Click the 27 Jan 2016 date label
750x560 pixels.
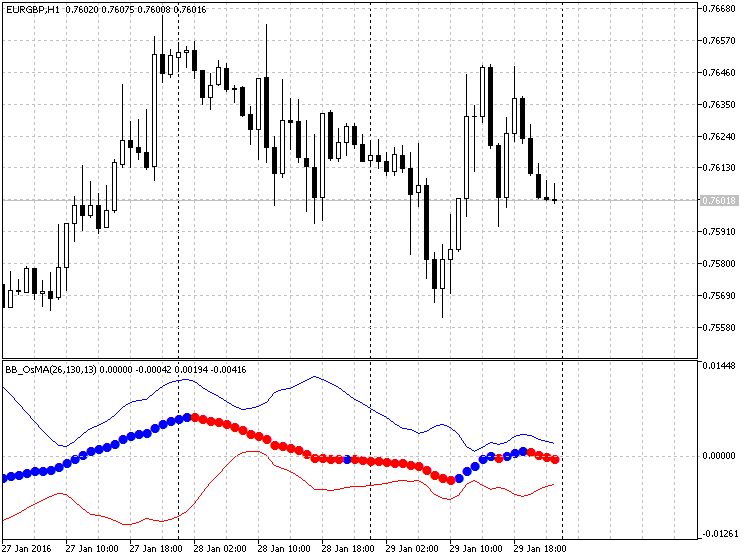pyautogui.click(x=27, y=549)
